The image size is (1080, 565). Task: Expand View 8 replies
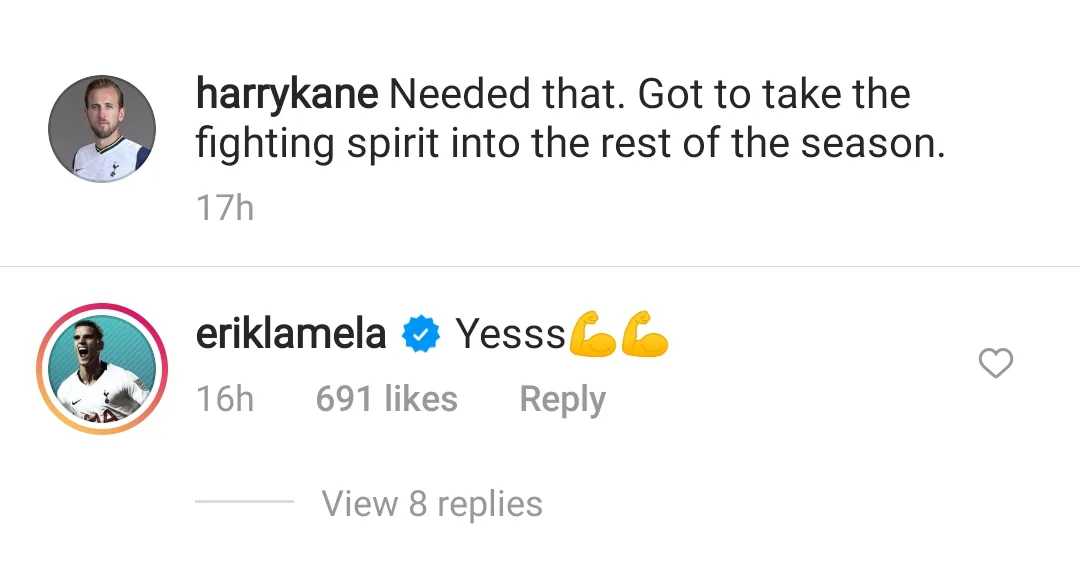[x=432, y=504]
